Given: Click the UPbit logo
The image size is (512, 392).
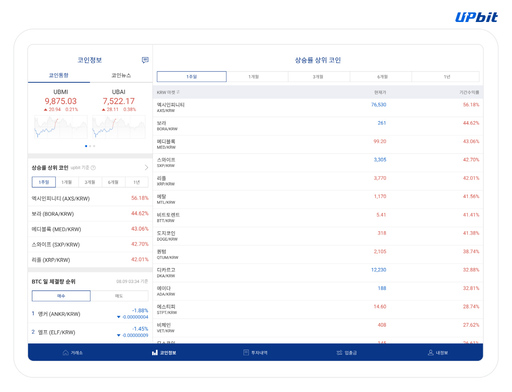Looking at the screenshot, I should coord(476,17).
